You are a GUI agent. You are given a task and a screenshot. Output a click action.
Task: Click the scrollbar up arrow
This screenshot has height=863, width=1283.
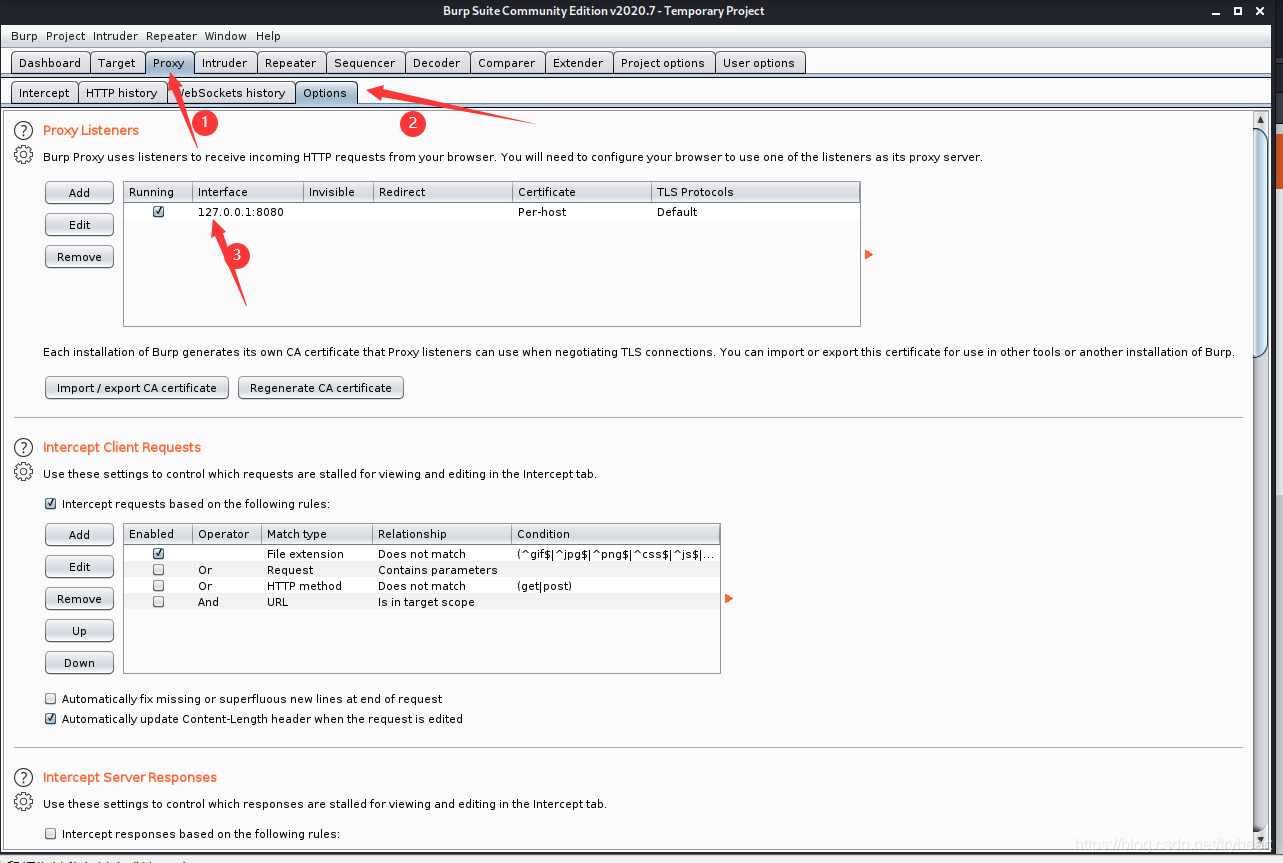point(1261,120)
